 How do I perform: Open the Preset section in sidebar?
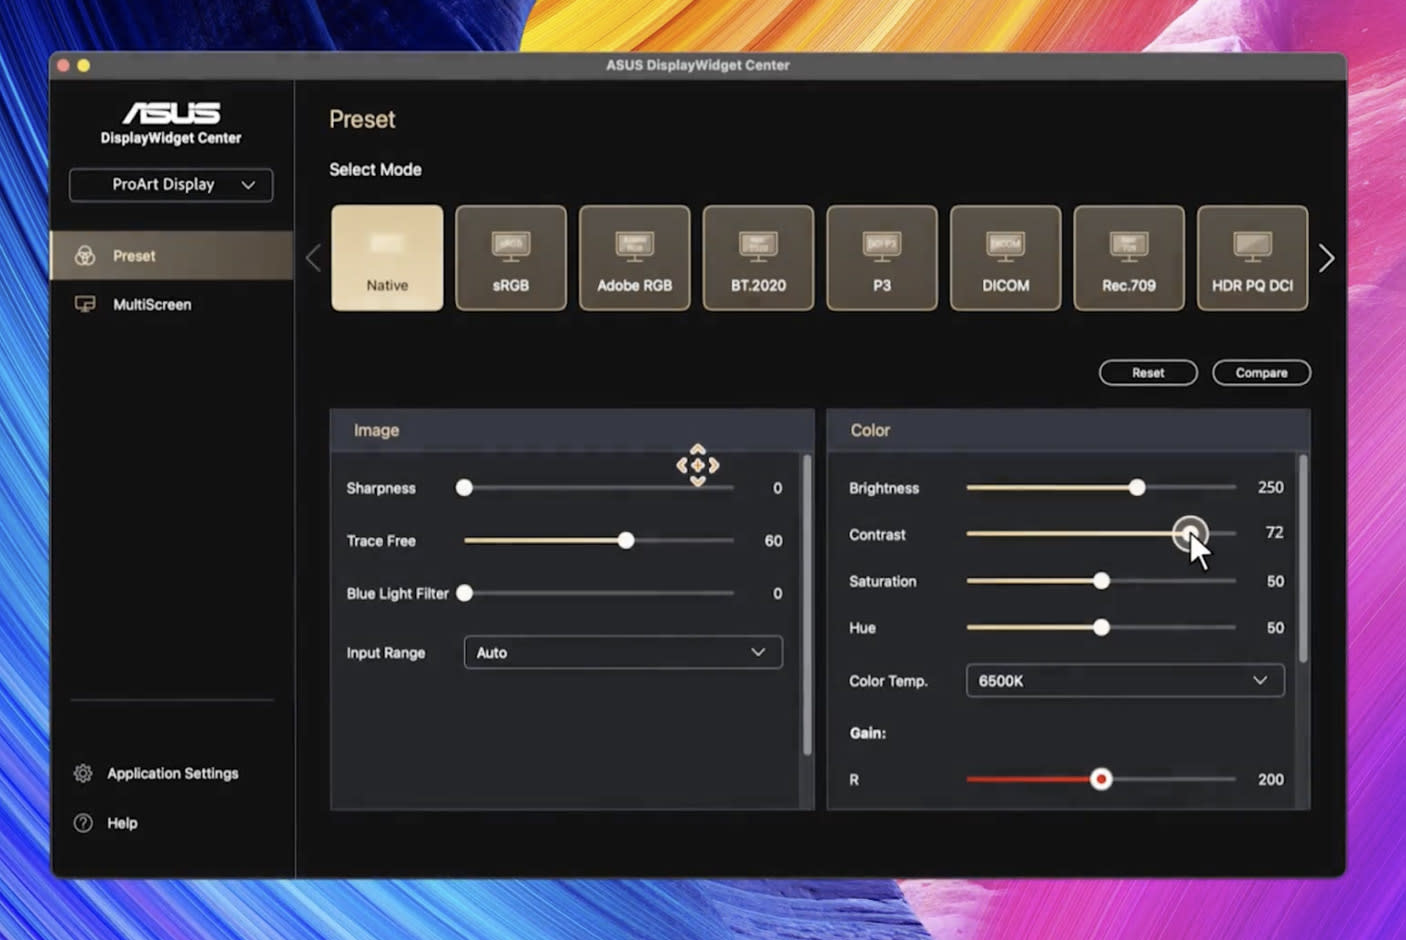134,255
